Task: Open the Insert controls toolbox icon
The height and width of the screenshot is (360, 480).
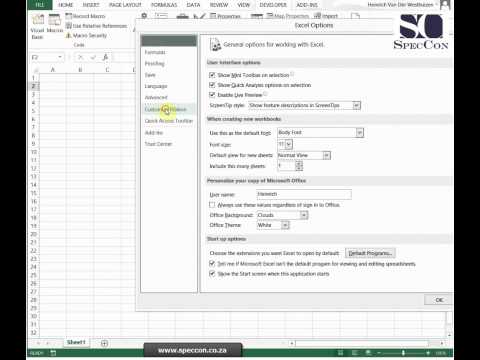Action: coord(182,16)
